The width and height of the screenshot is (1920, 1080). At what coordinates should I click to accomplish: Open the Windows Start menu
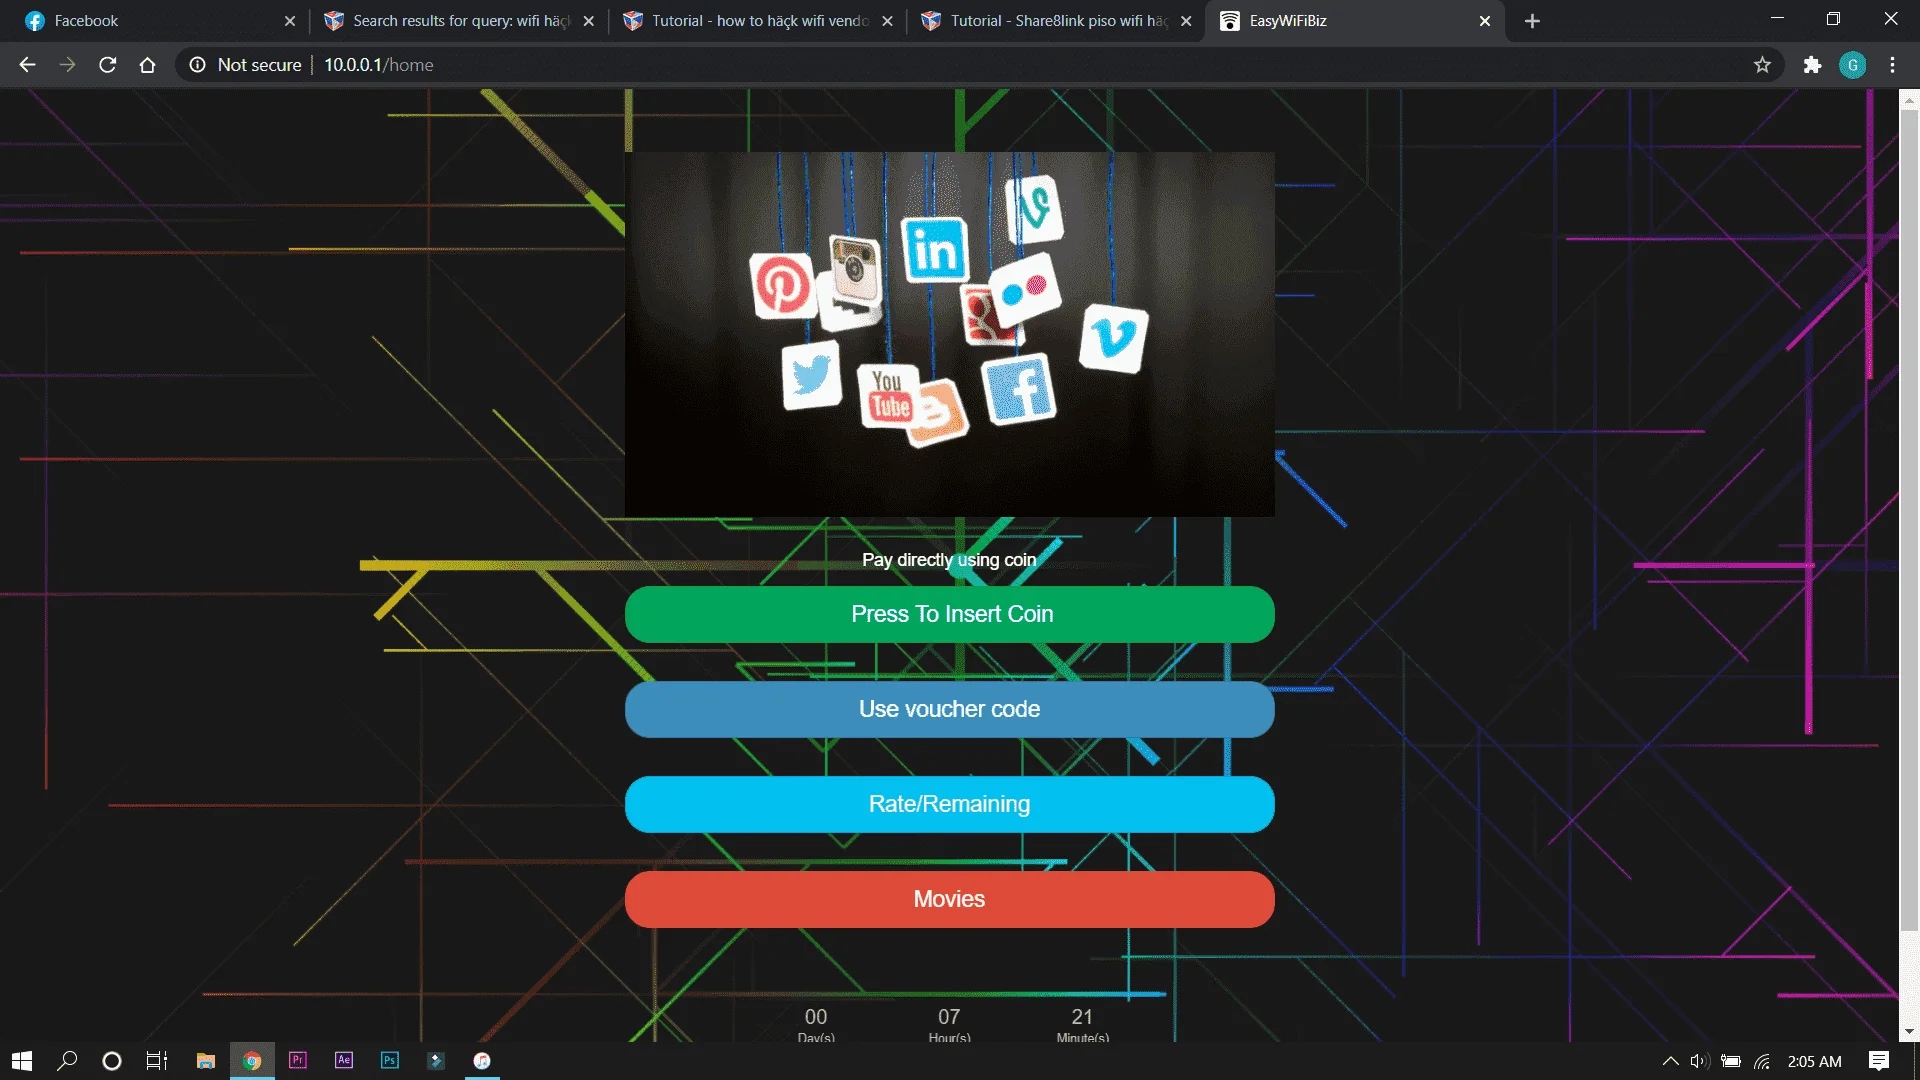click(22, 1061)
